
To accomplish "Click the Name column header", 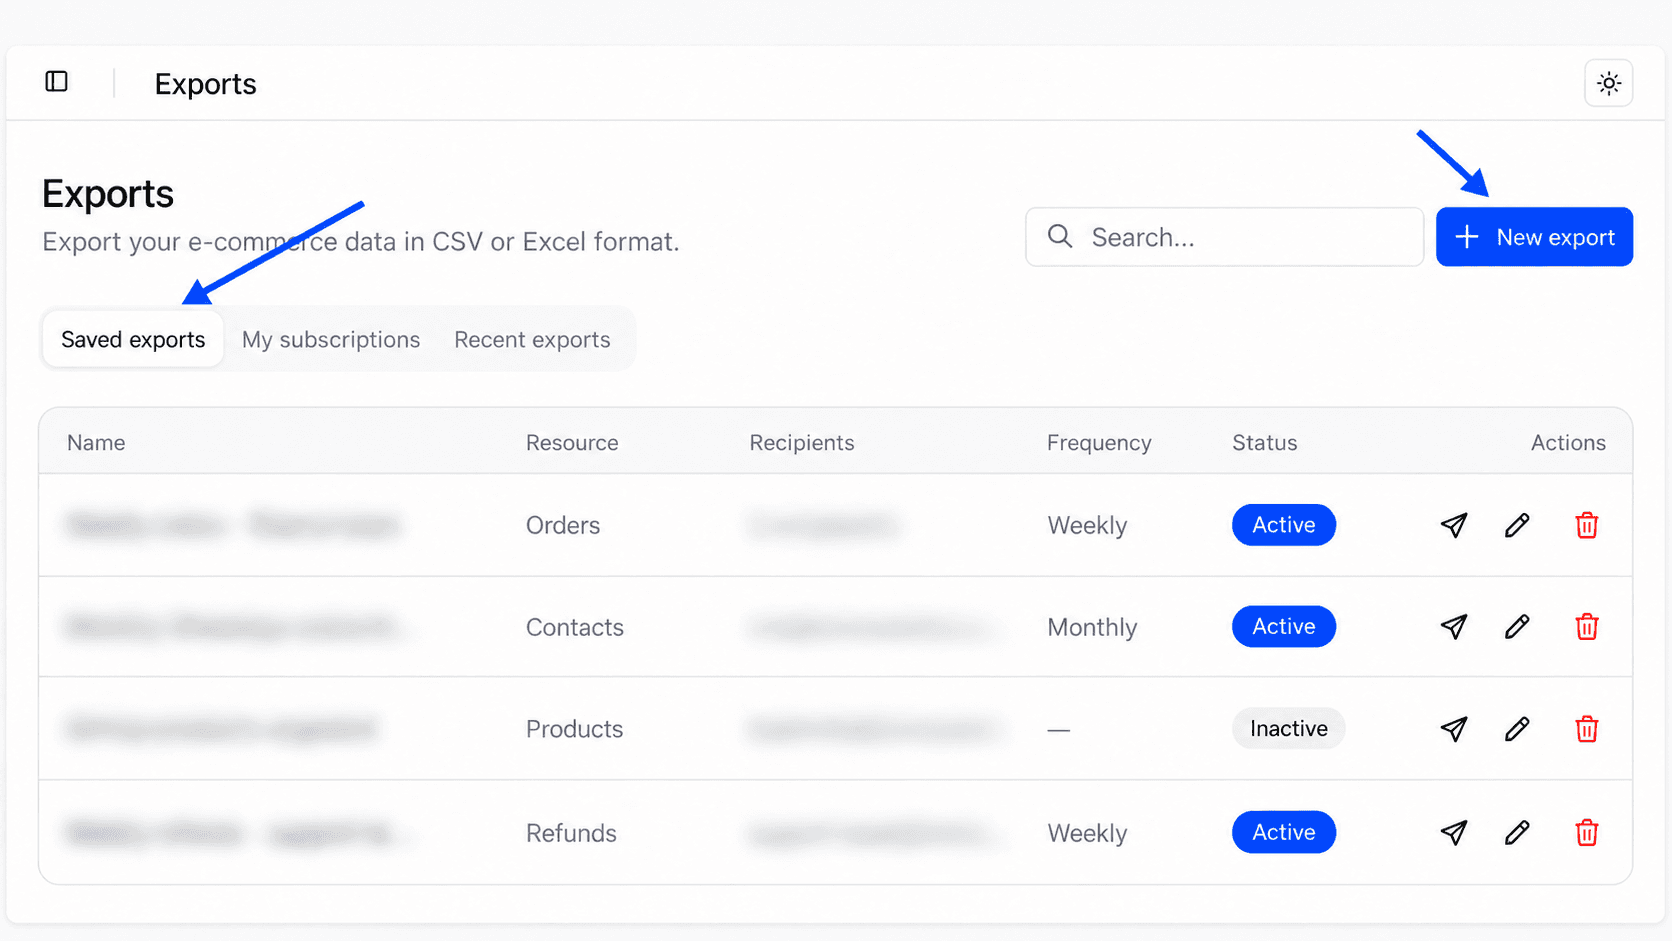I will [x=96, y=443].
